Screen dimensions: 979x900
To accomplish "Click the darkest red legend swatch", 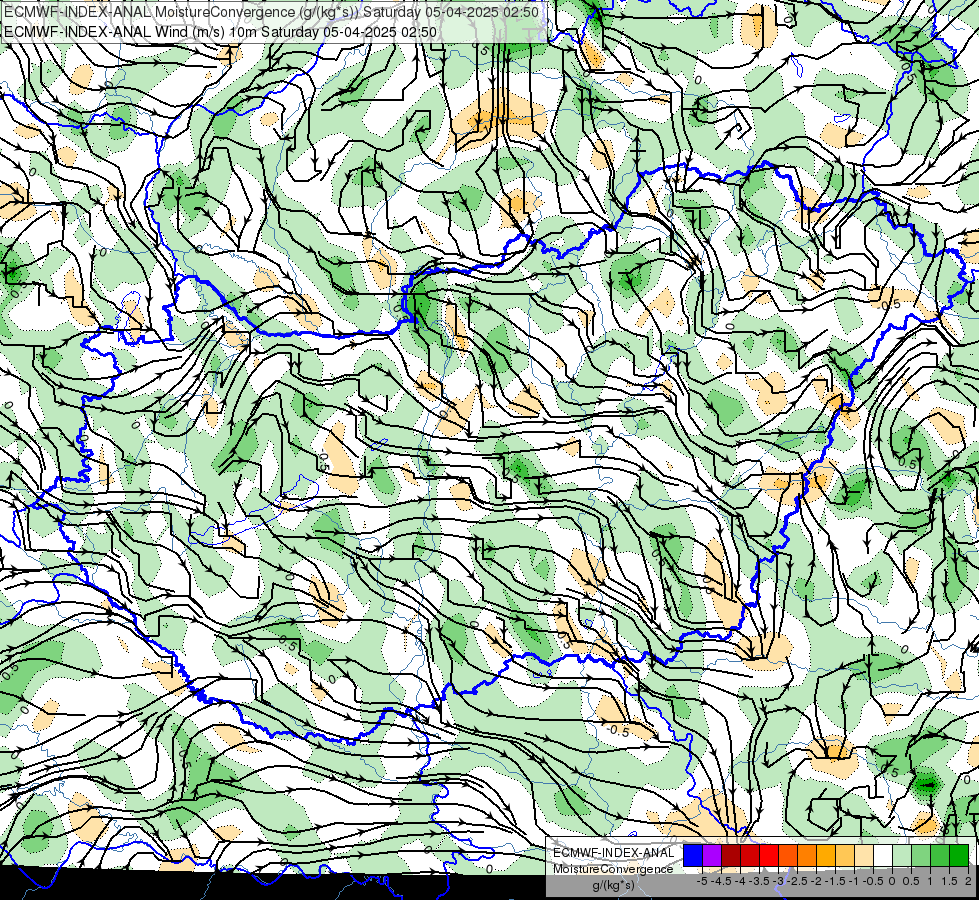I will [x=731, y=856].
